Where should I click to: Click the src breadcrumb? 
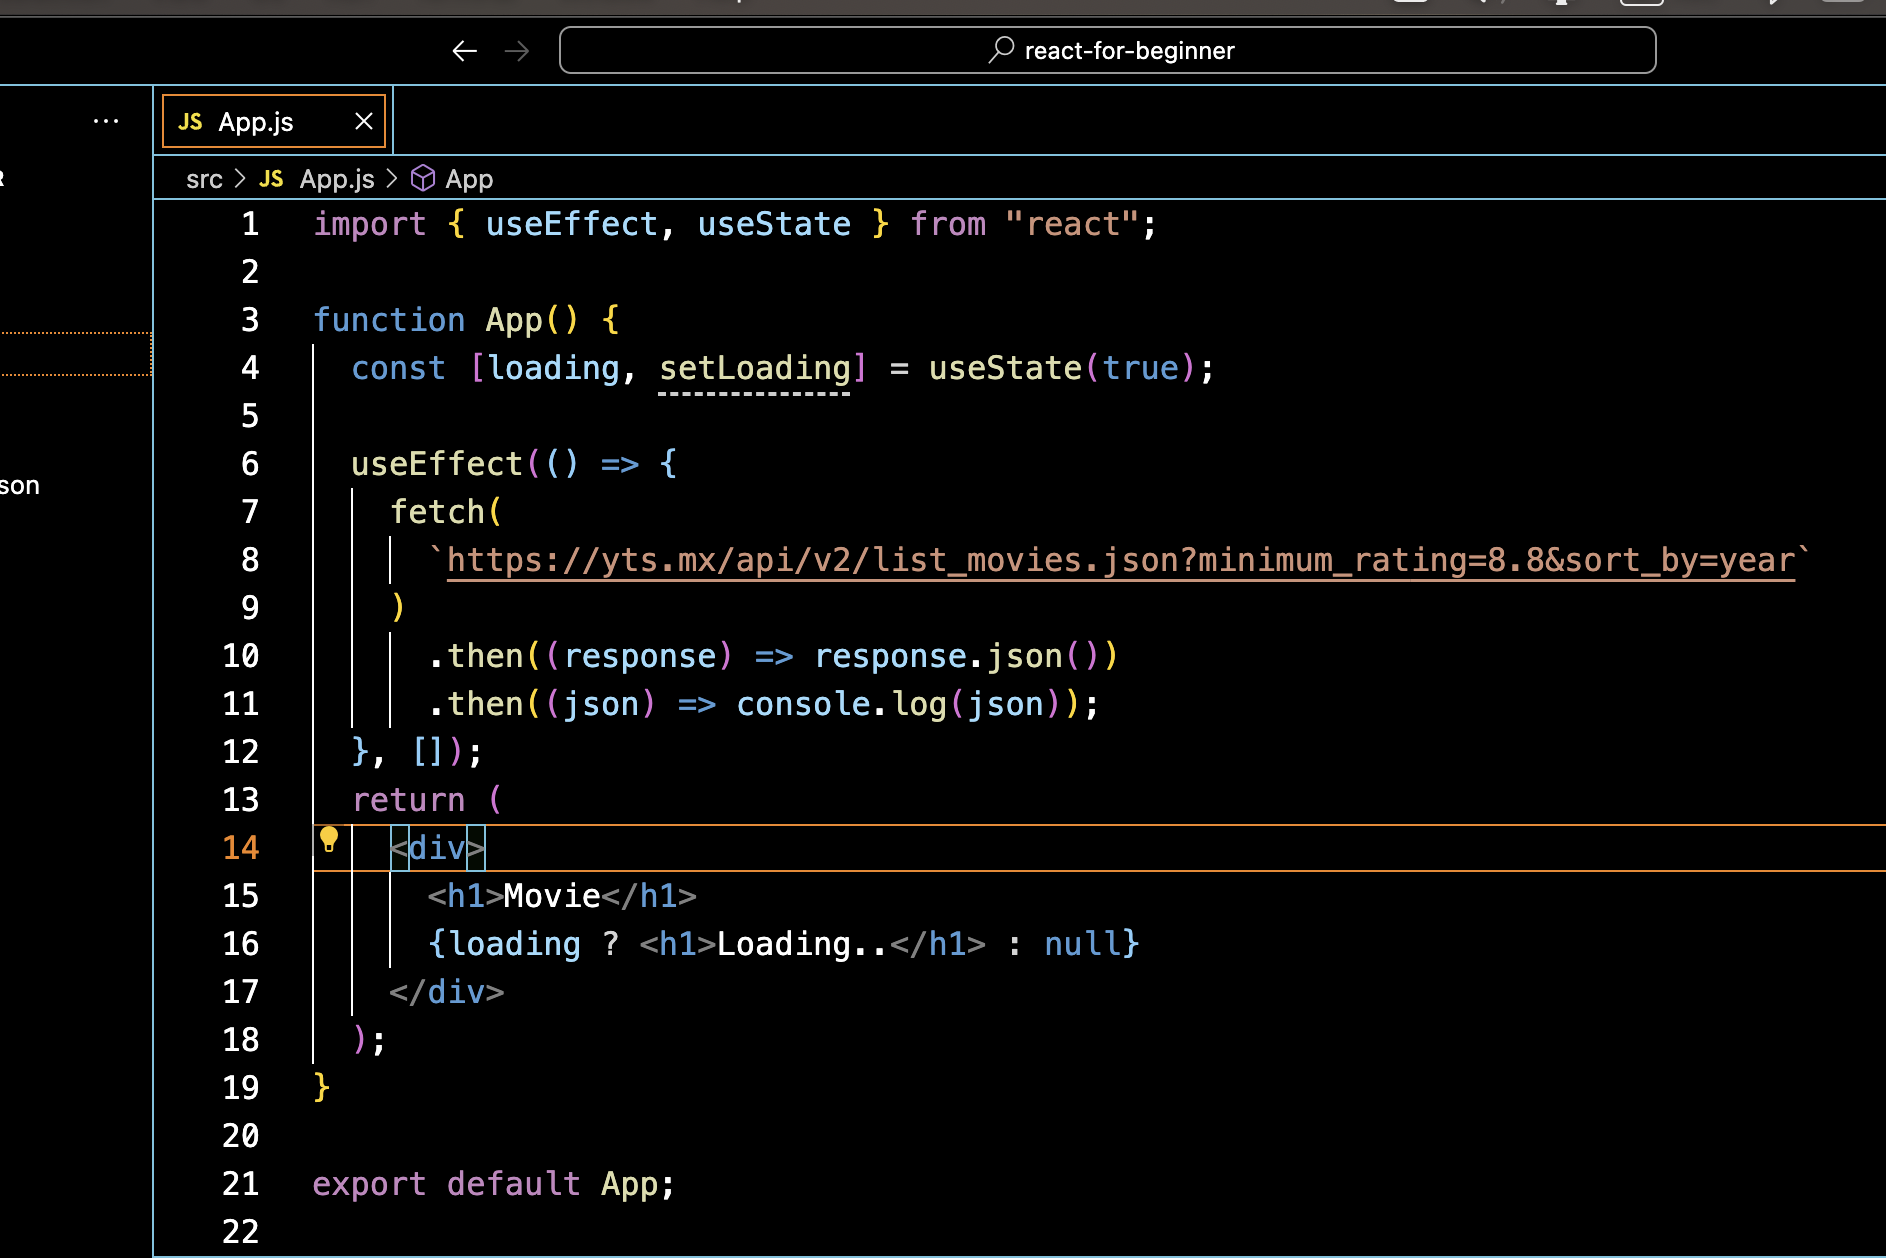point(204,179)
